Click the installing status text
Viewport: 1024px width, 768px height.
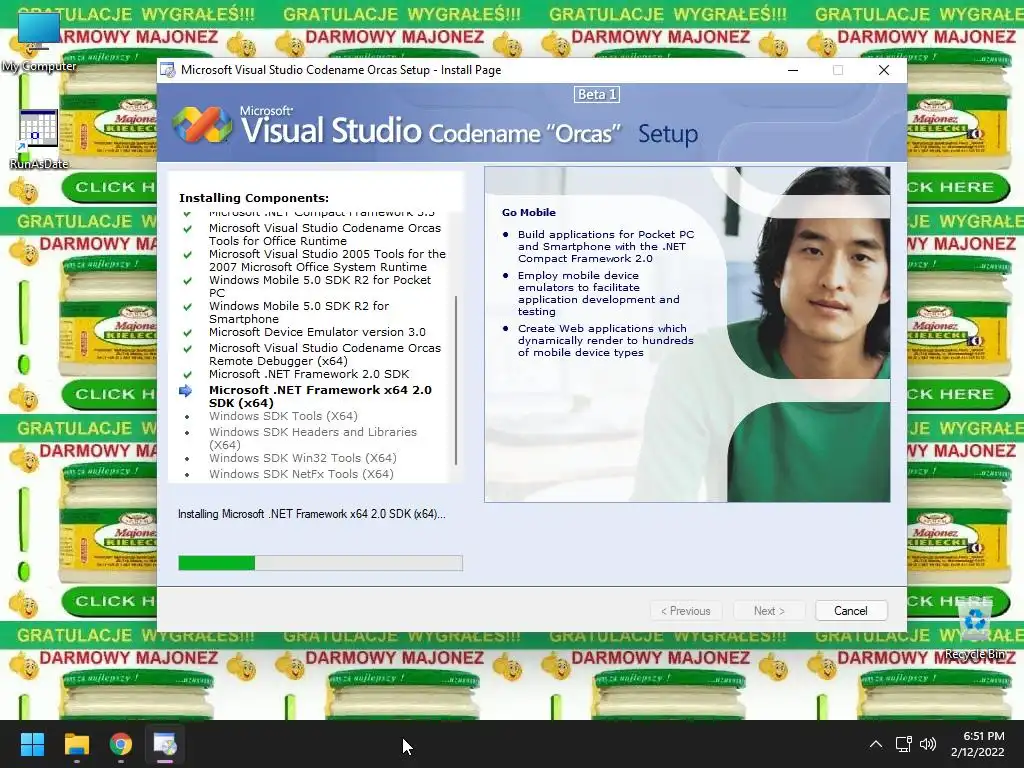coord(312,514)
